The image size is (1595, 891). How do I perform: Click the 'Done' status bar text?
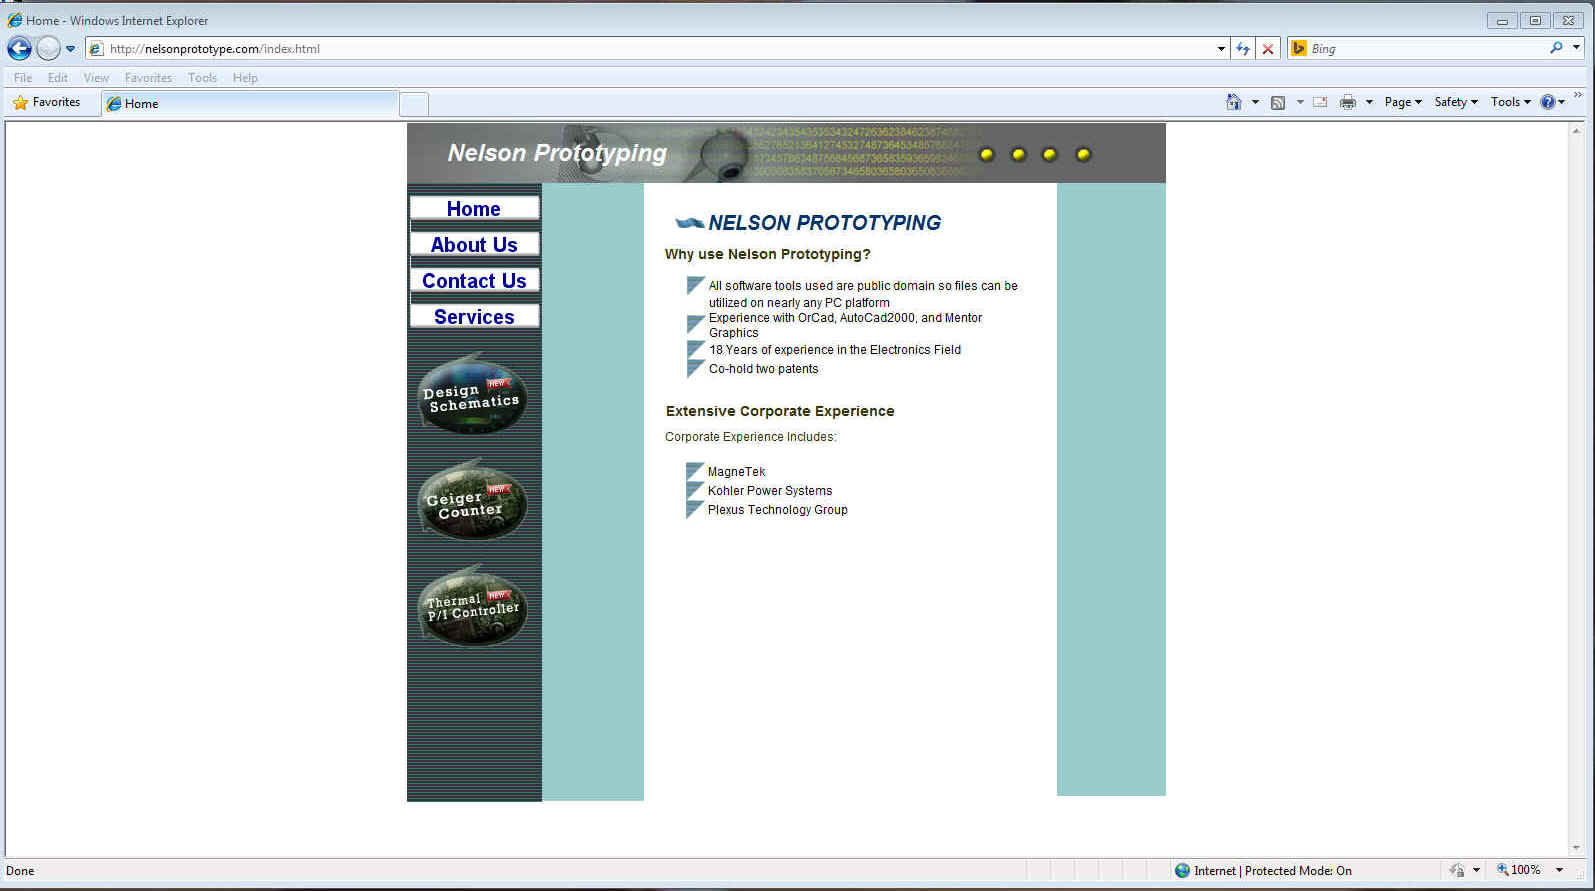(20, 871)
